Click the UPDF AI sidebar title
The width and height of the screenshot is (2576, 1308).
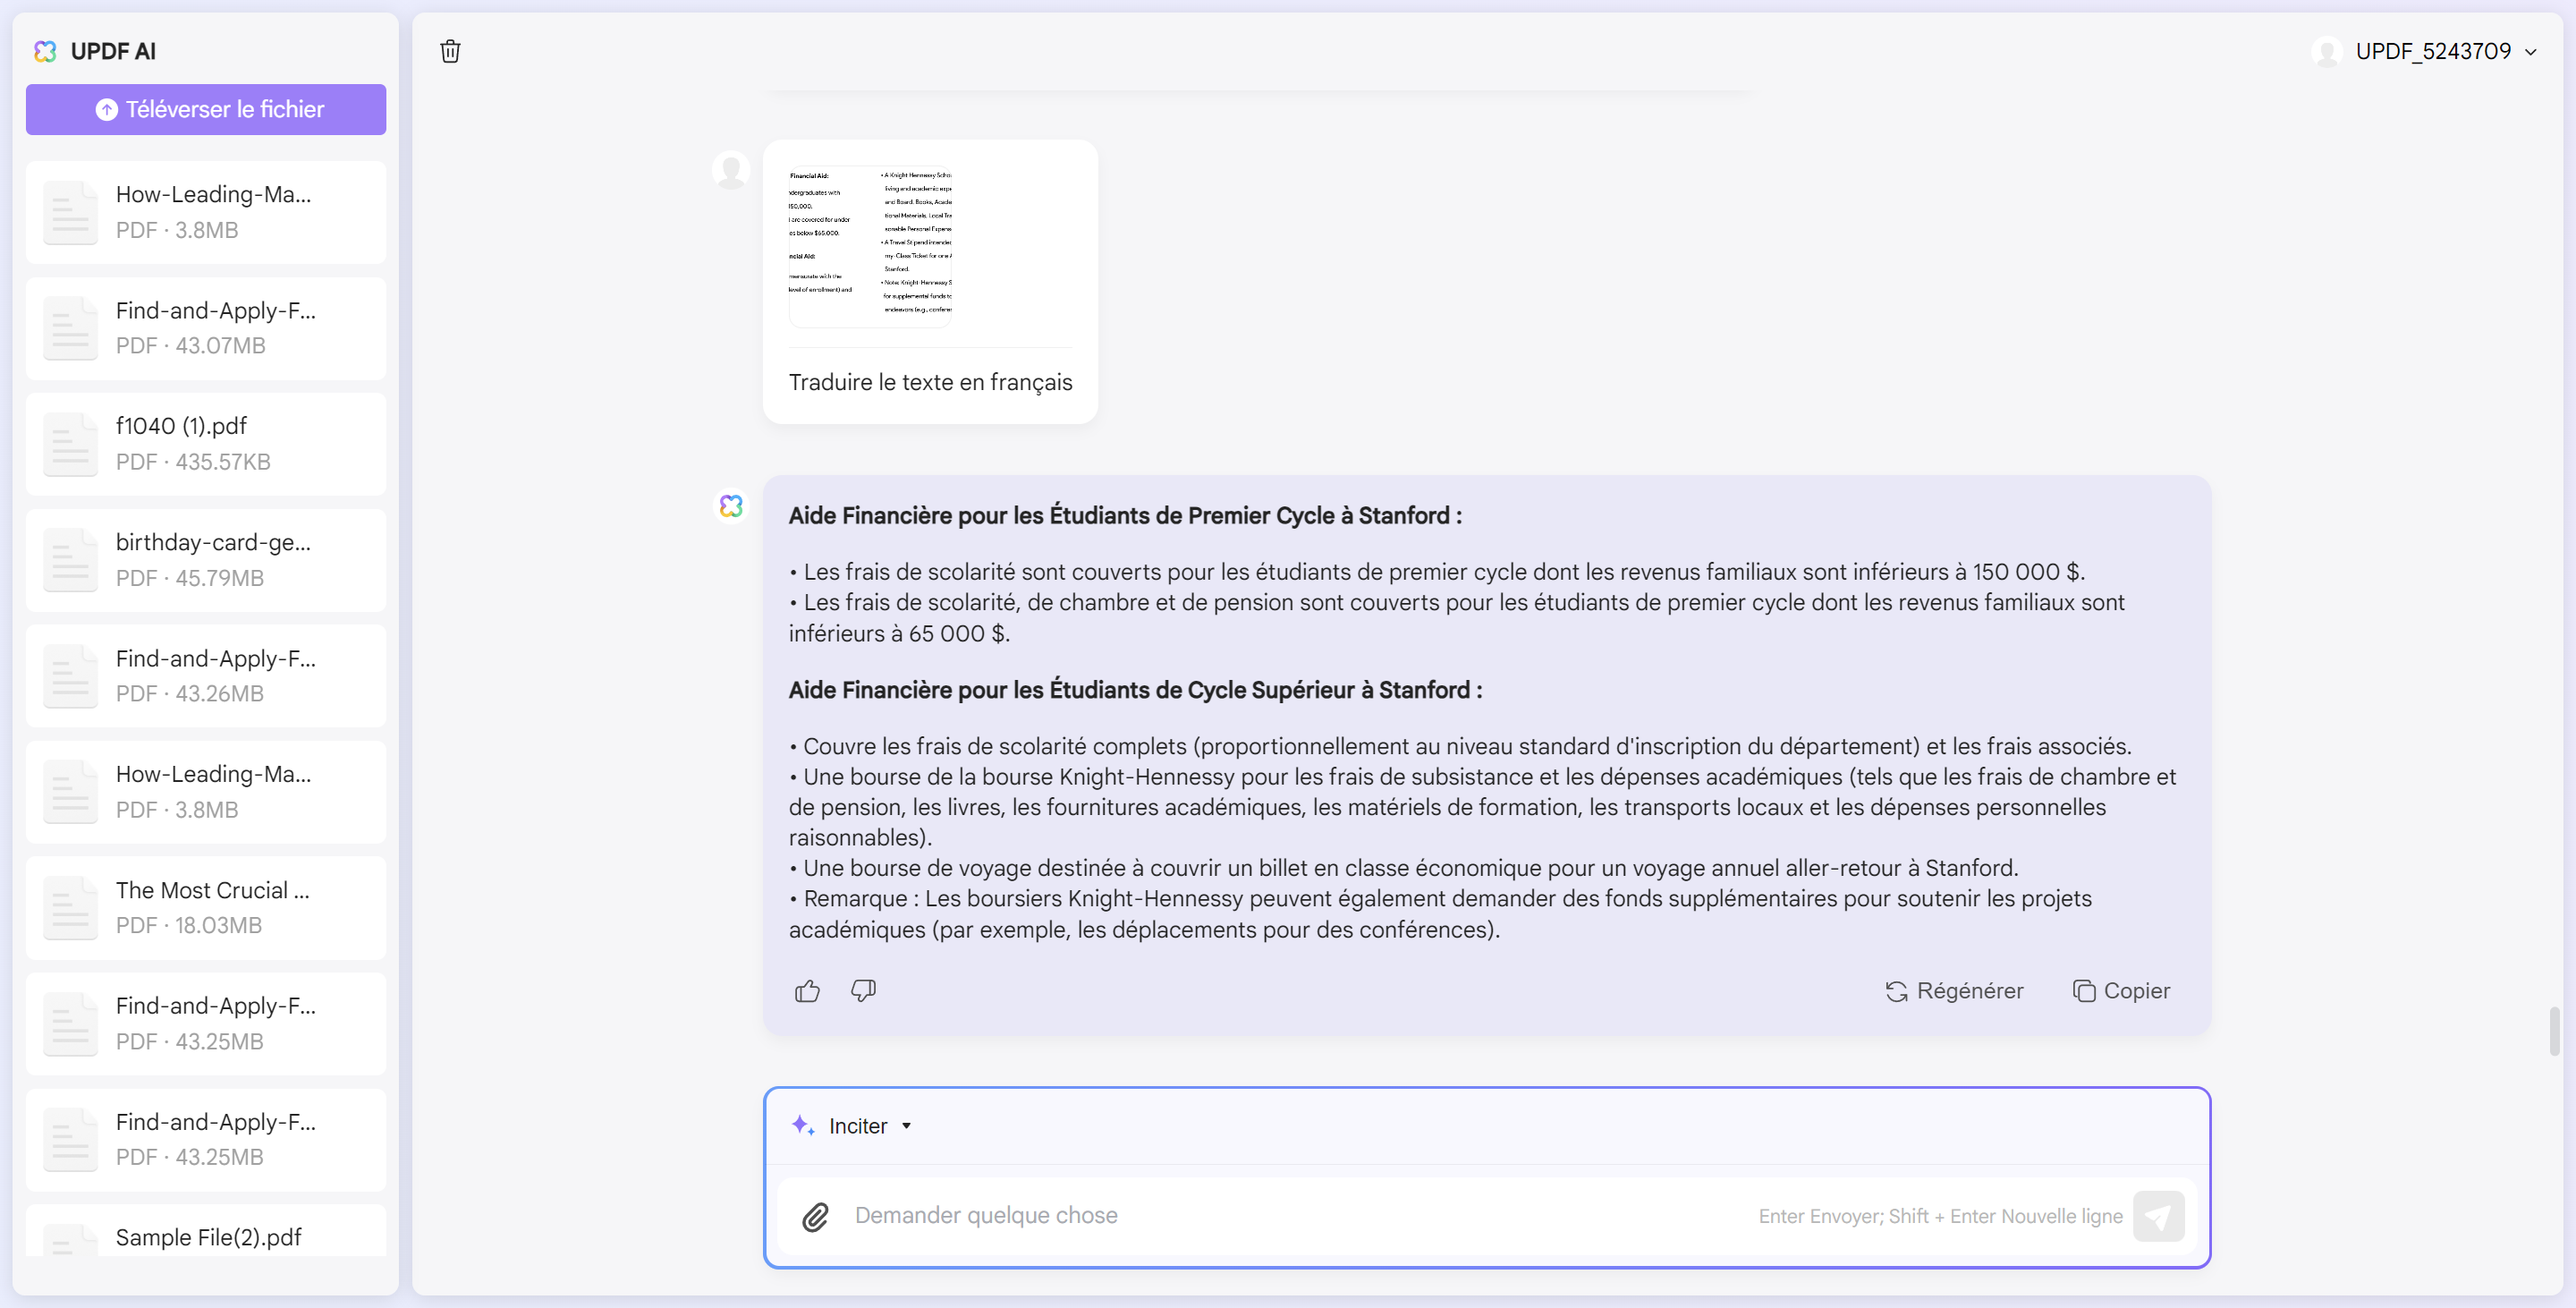point(113,51)
